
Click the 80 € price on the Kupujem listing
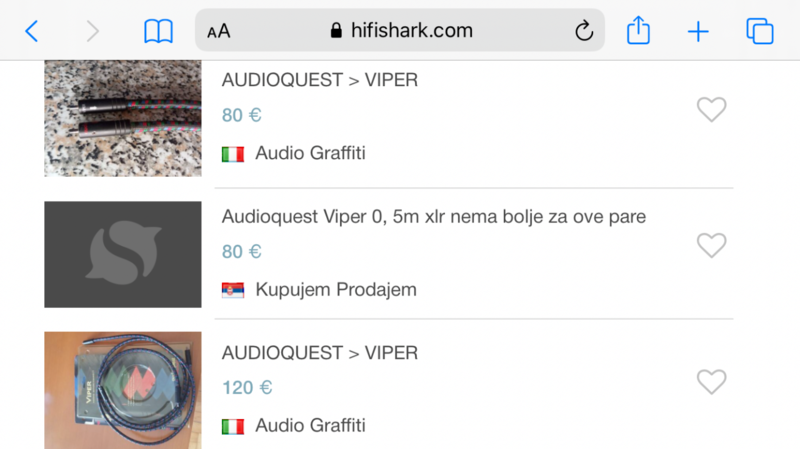[242, 252]
